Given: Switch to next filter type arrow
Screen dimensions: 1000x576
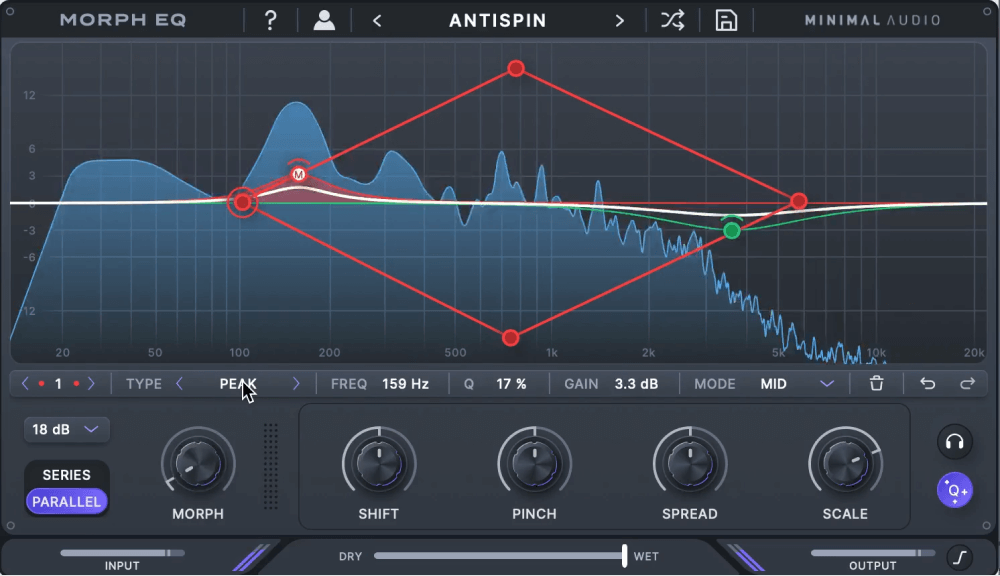Looking at the screenshot, I should pos(295,383).
